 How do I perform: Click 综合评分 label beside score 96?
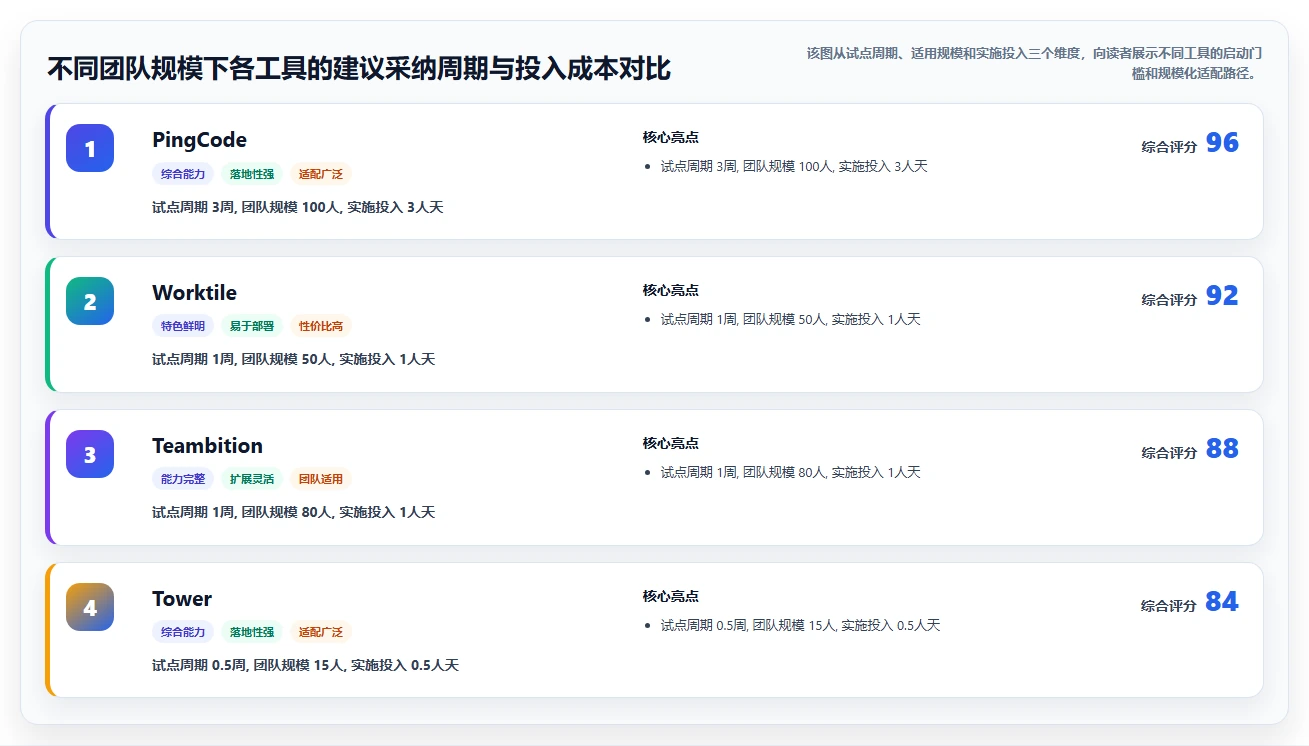point(1169,147)
